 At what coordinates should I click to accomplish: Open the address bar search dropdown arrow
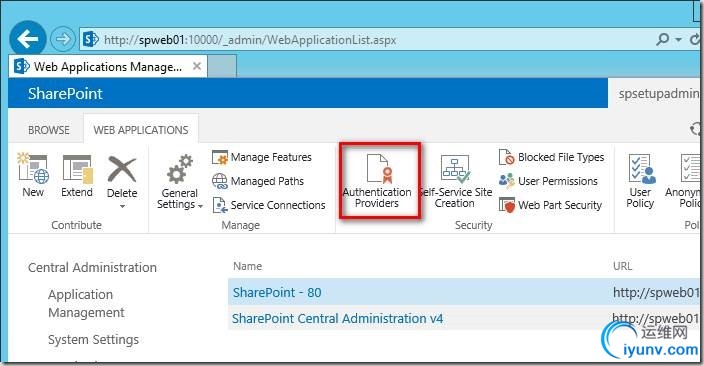[x=678, y=40]
